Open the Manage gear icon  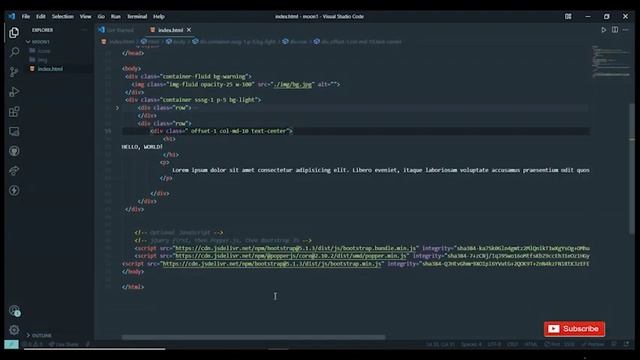(14, 330)
